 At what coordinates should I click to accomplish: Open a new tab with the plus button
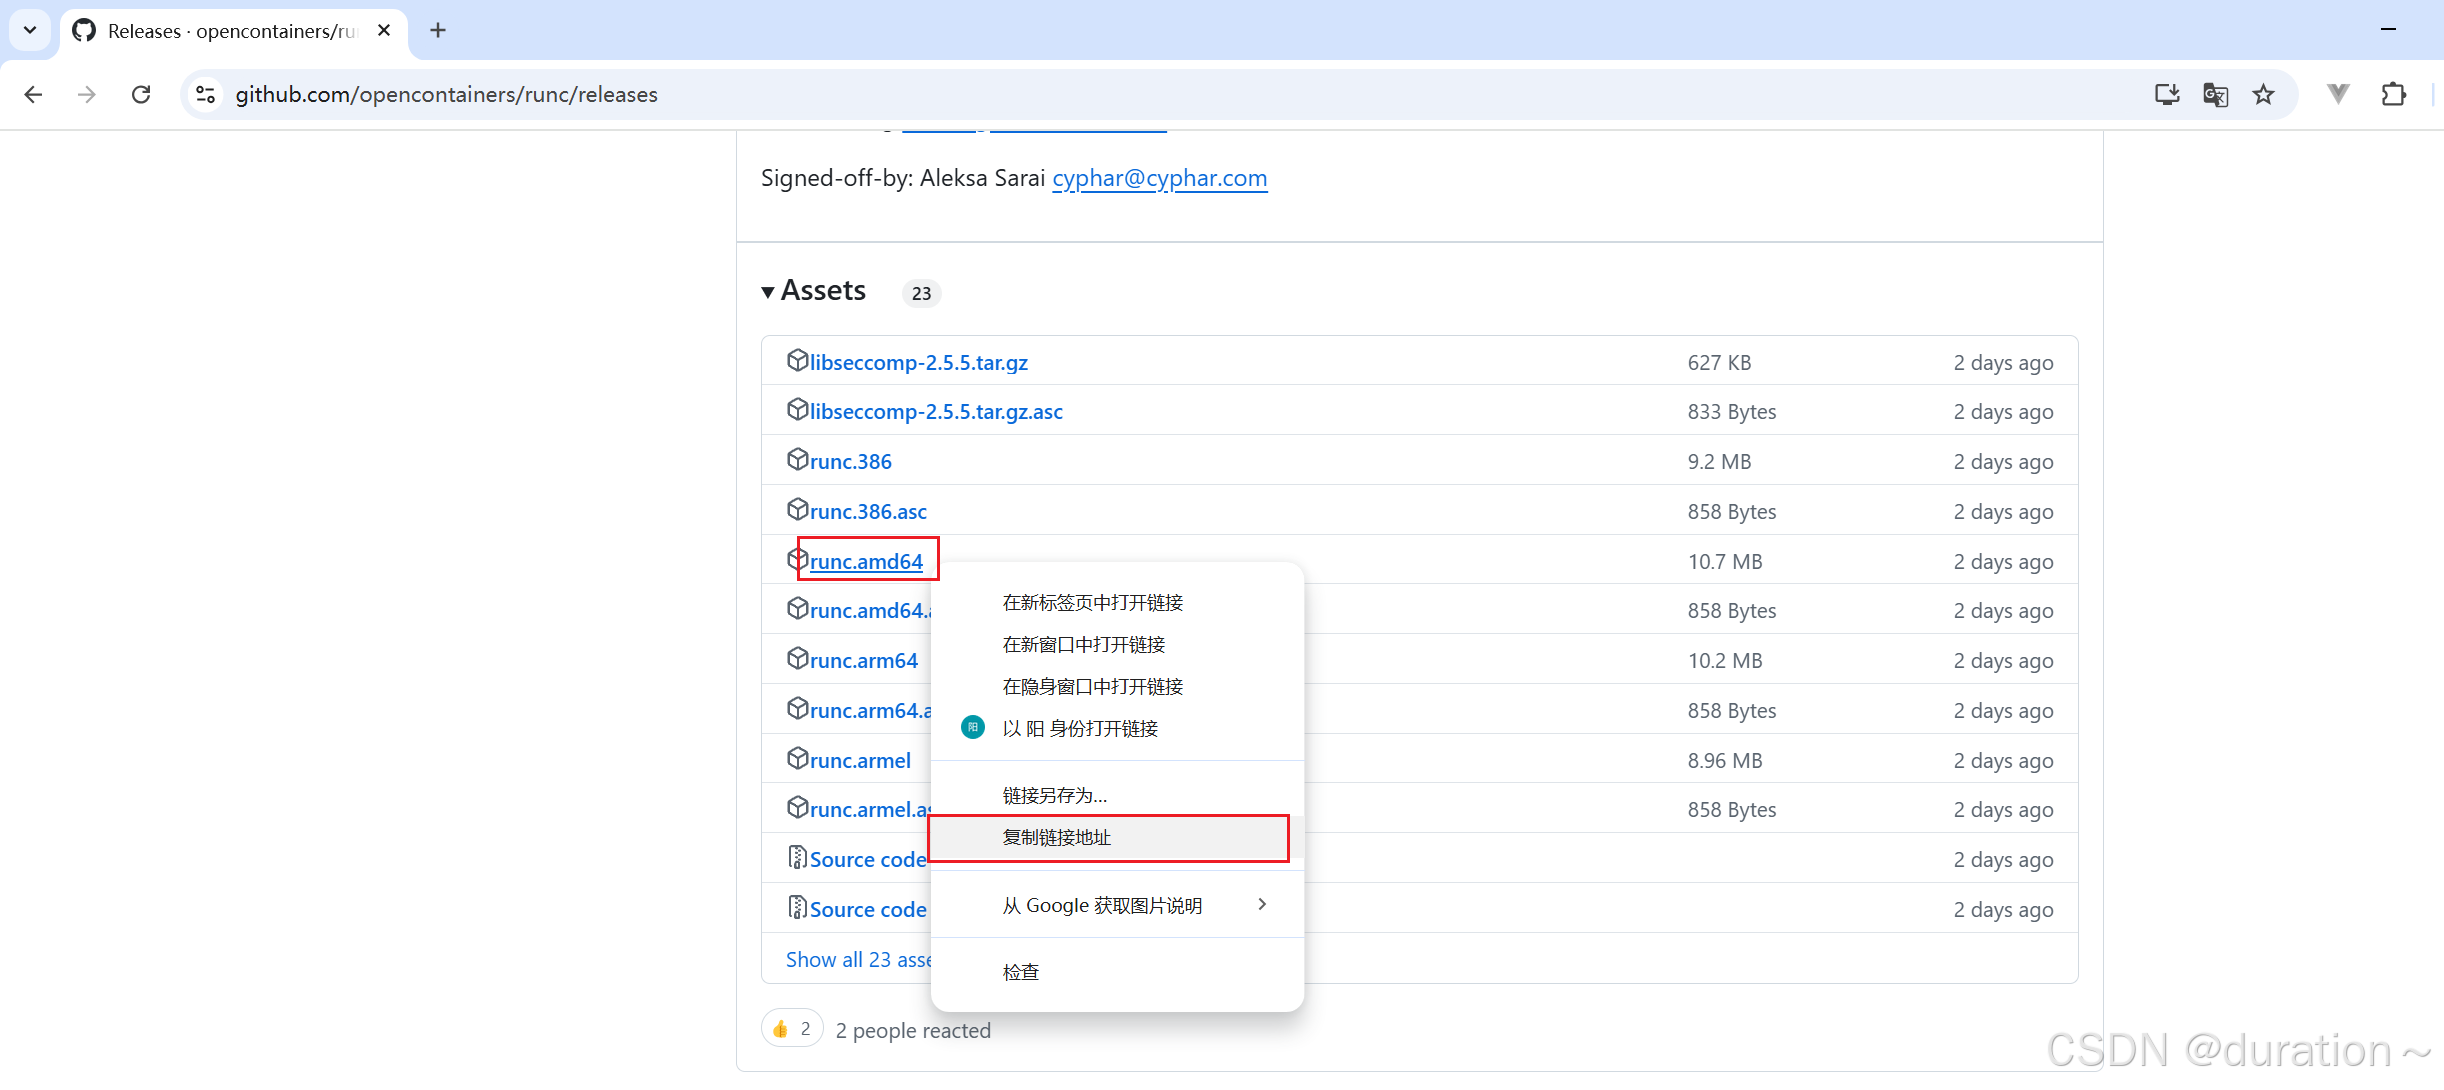438,30
